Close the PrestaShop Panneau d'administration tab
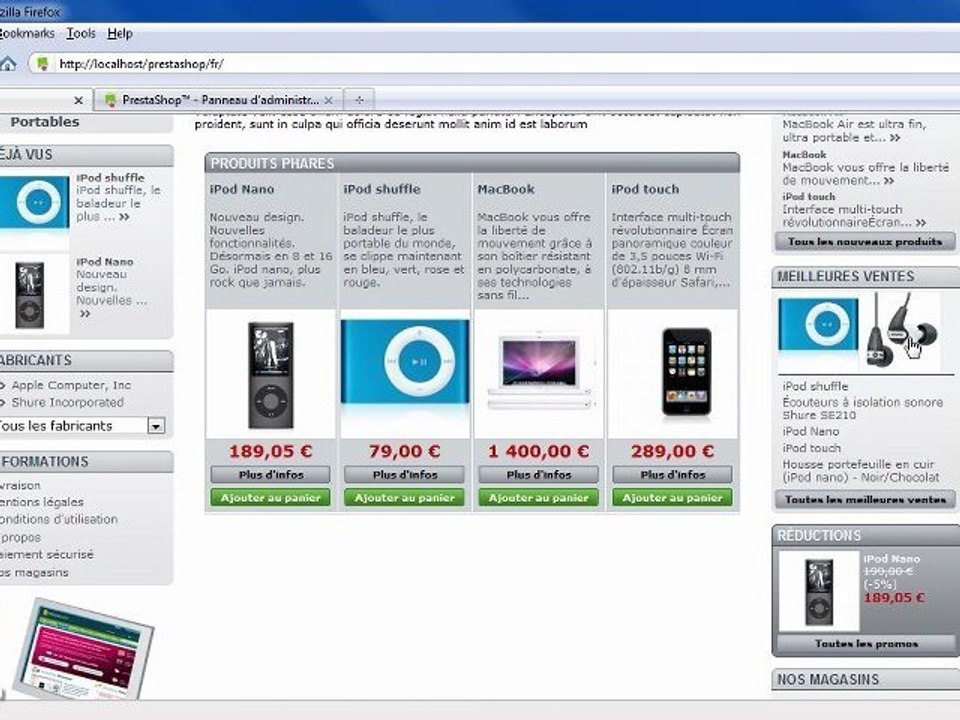 (329, 100)
